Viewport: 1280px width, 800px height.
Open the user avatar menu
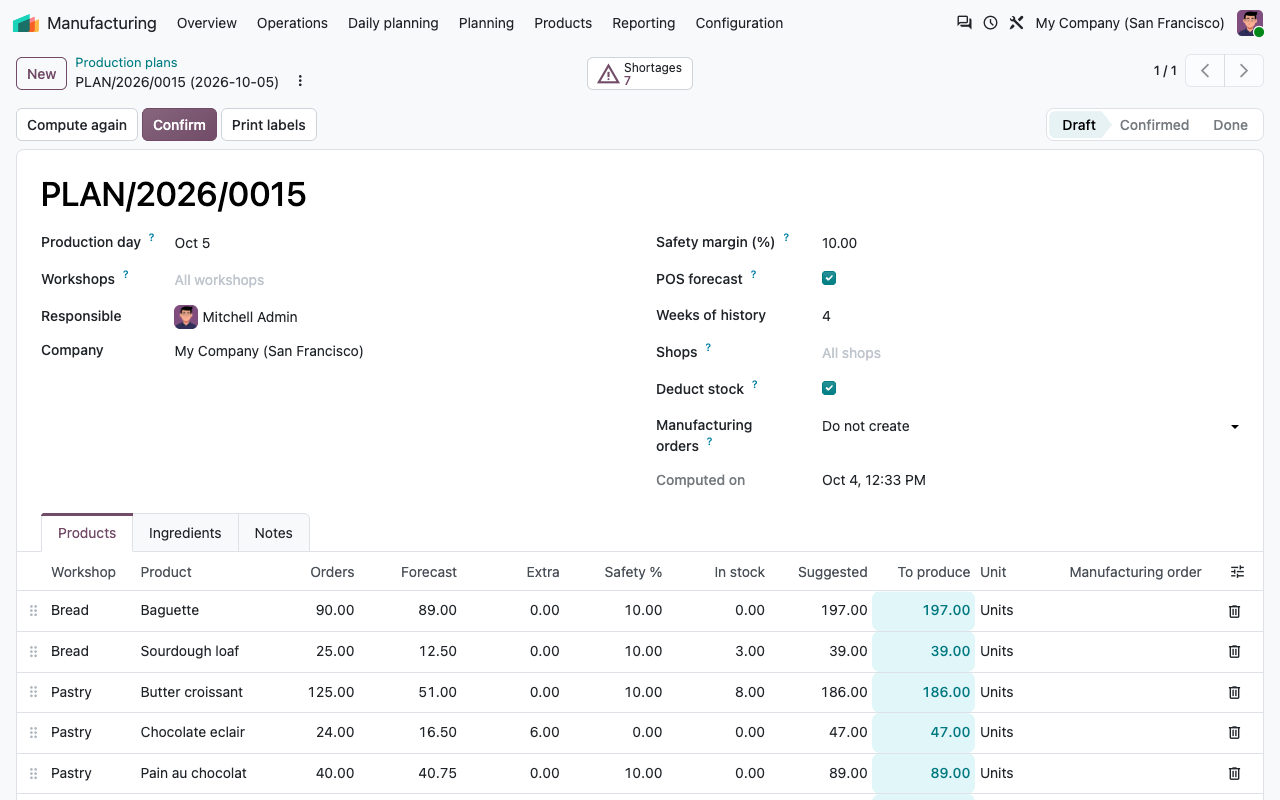coord(1250,23)
